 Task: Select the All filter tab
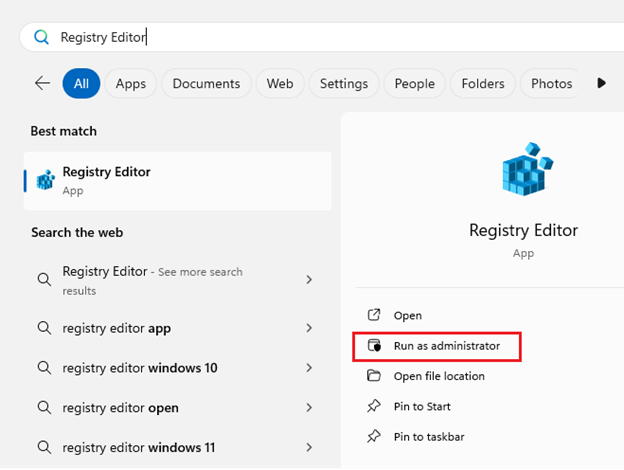(x=81, y=83)
